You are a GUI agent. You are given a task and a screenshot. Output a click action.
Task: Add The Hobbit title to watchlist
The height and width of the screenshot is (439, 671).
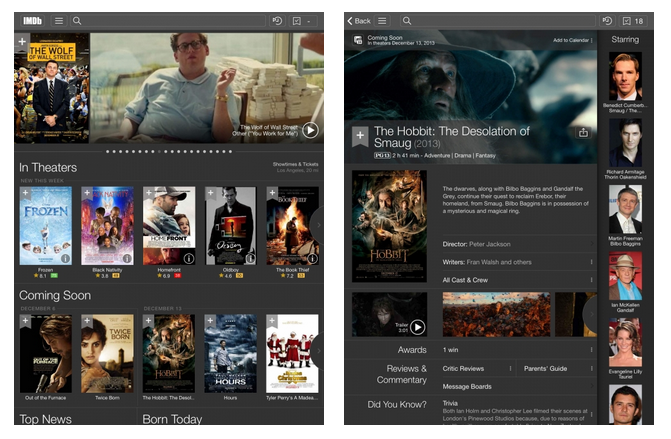(360, 136)
